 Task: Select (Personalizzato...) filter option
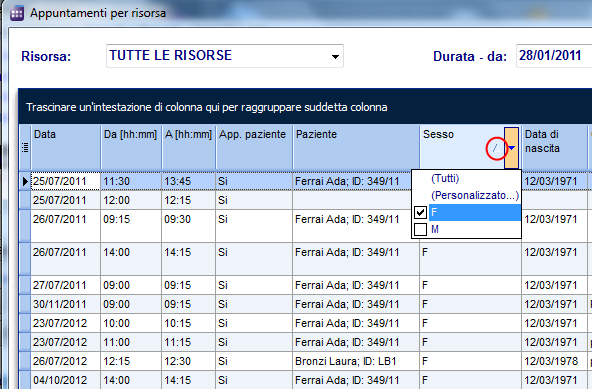[x=475, y=195]
